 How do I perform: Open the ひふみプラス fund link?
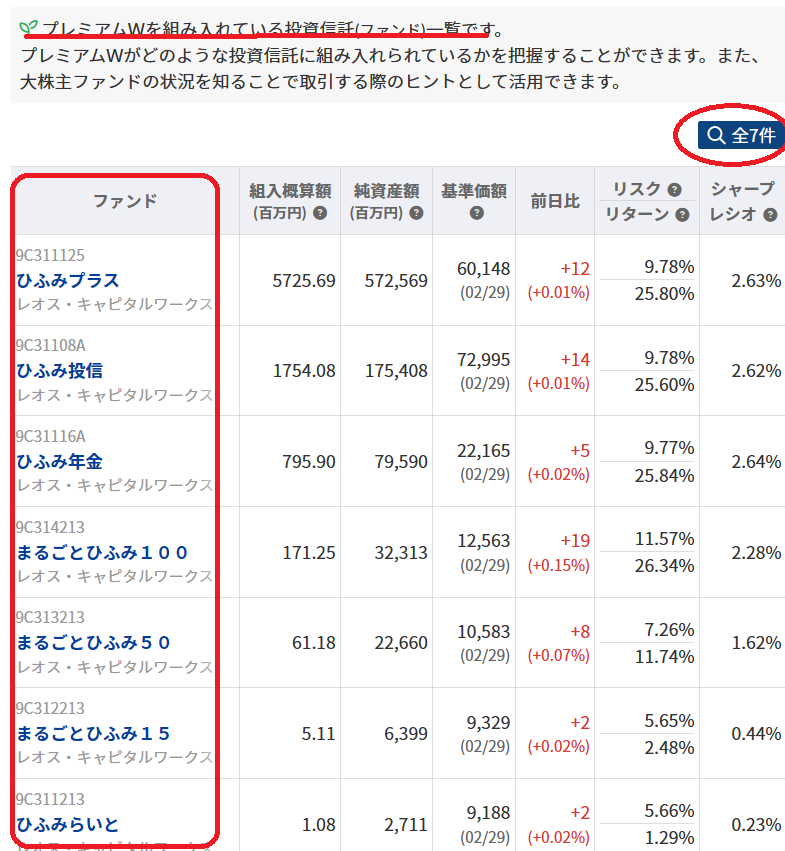click(68, 281)
